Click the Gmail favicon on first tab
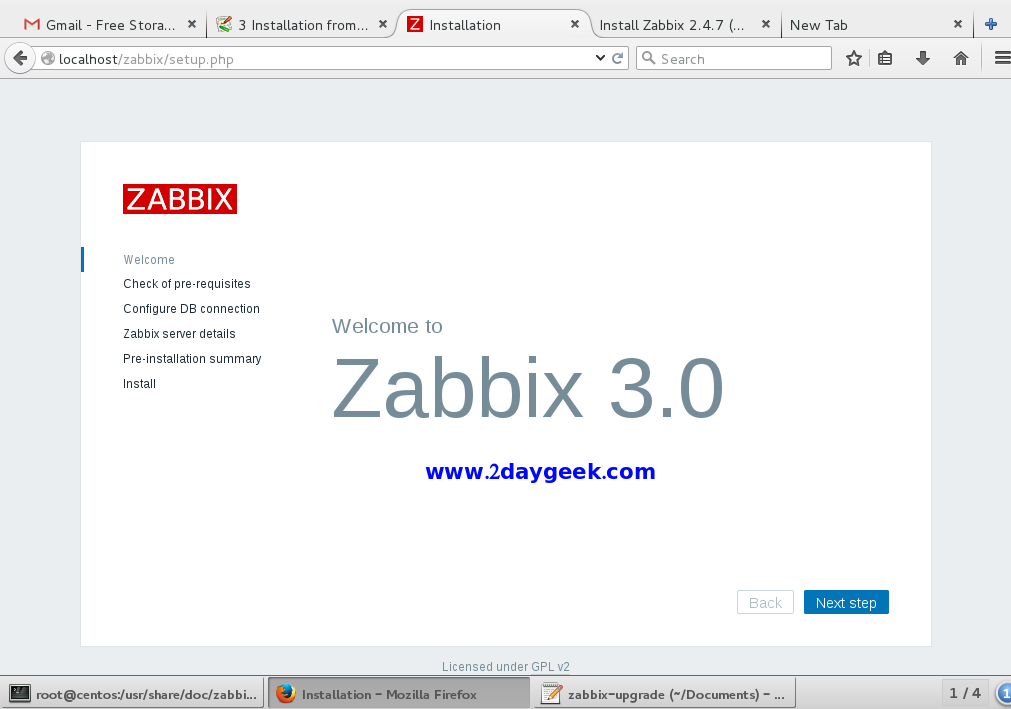 [32, 24]
